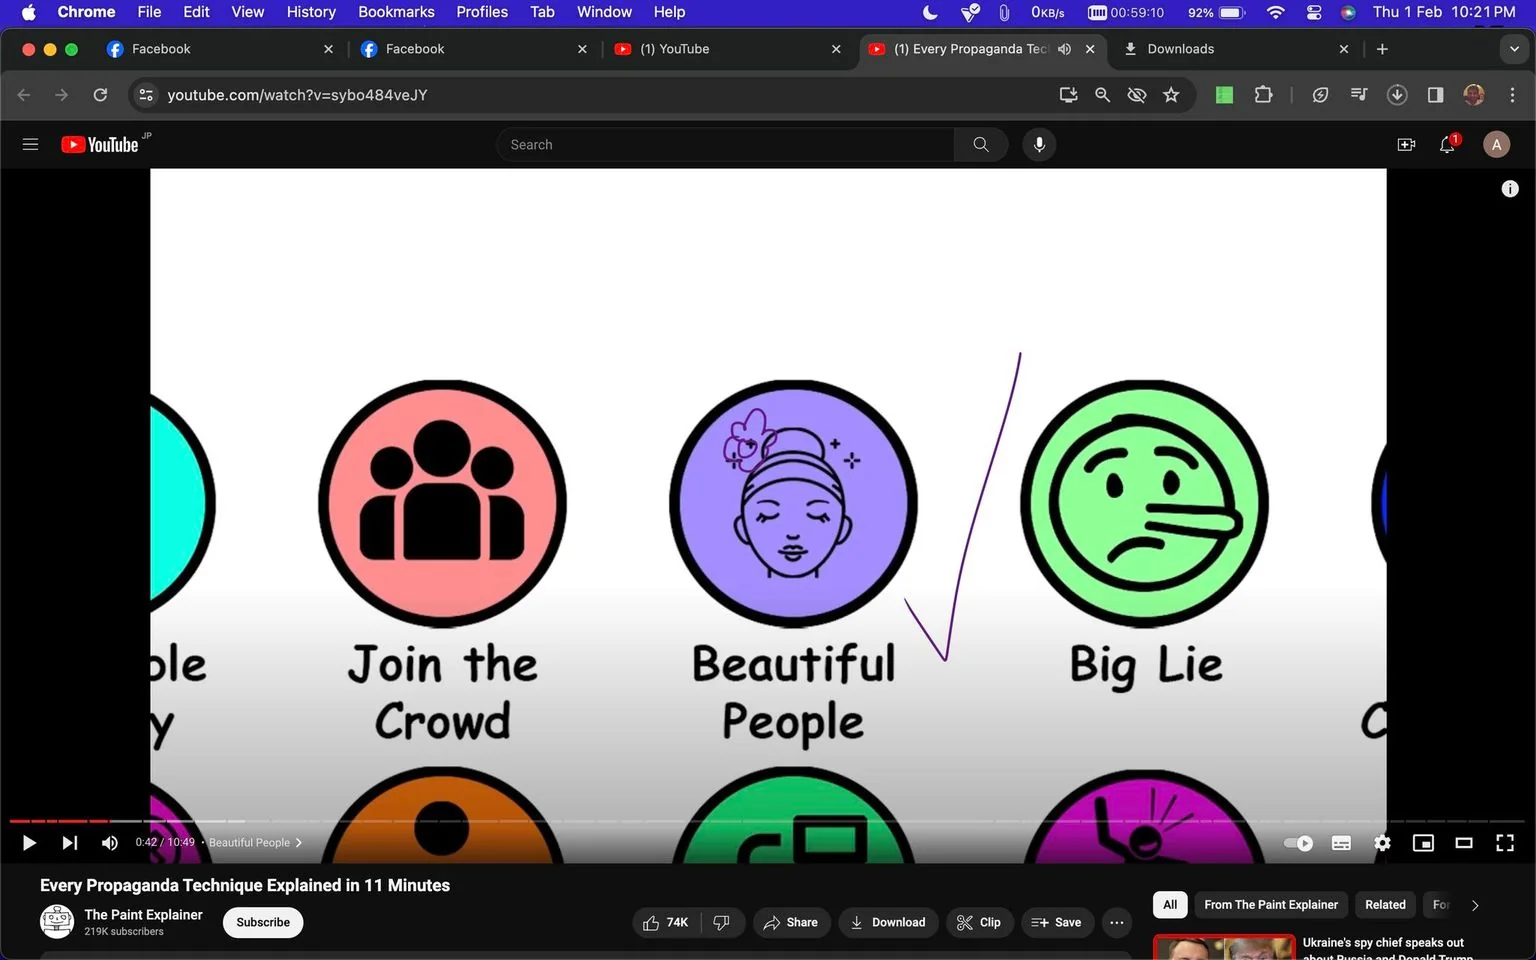Open the Bookmarks menu
This screenshot has width=1536, height=960.
[x=396, y=12]
